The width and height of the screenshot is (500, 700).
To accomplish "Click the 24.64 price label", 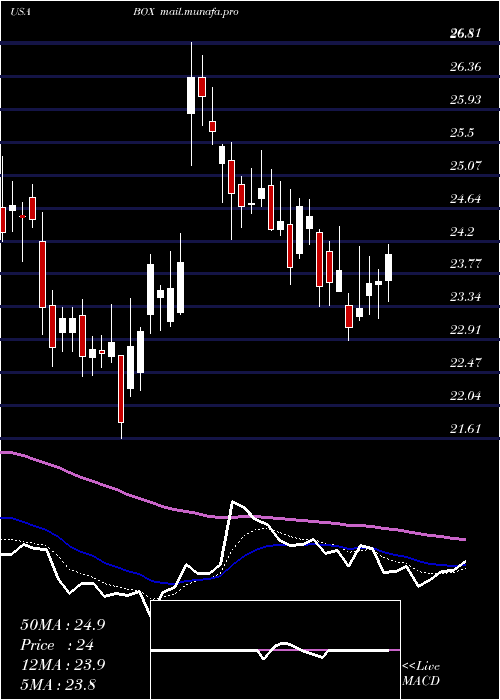I will (466, 199).
